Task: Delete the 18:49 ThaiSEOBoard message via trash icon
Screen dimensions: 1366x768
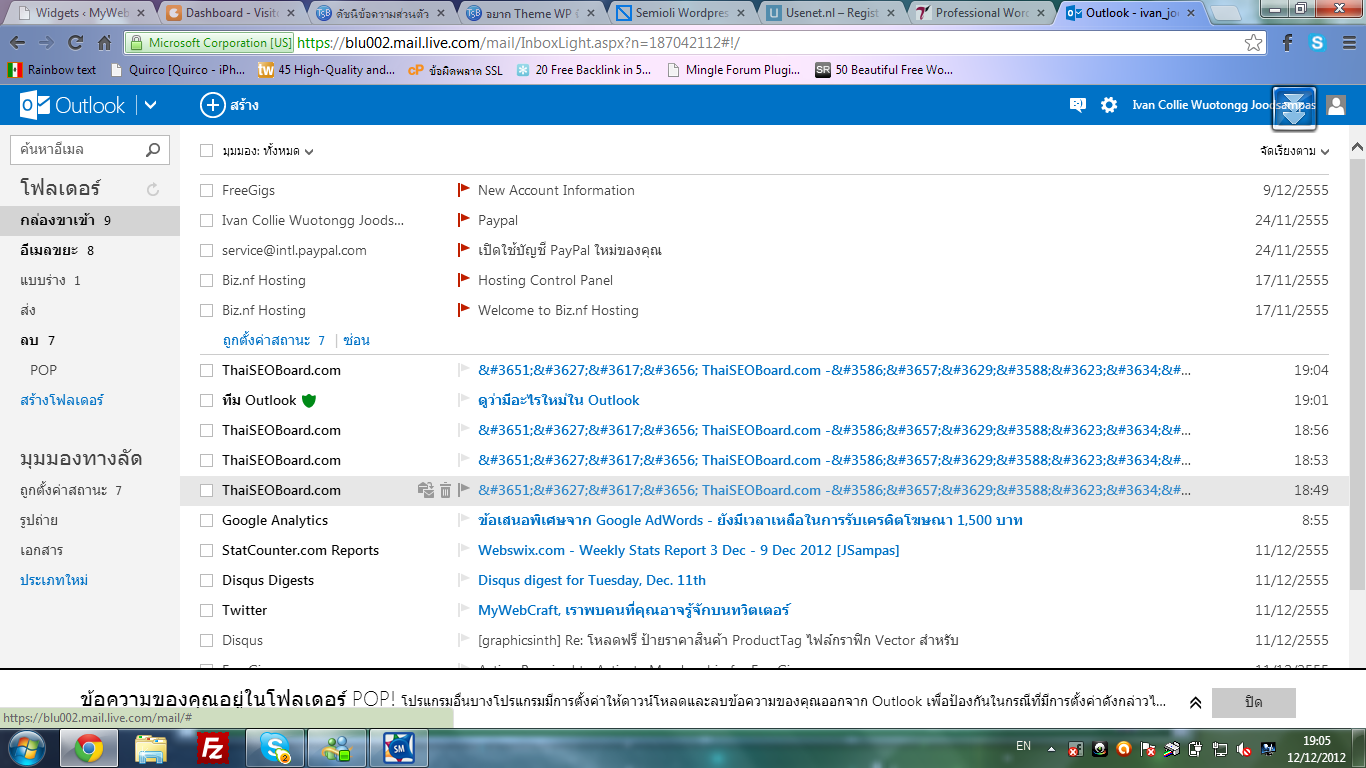Action: pyautogui.click(x=446, y=490)
